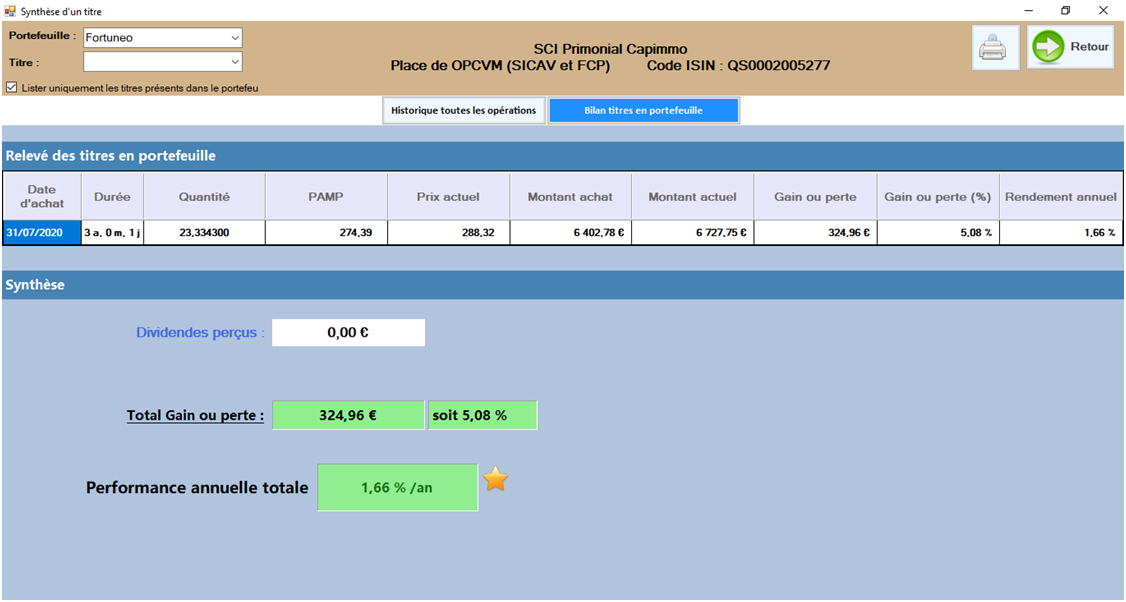Open the Portefeuille dropdown showing Fortuneo

(x=163, y=37)
